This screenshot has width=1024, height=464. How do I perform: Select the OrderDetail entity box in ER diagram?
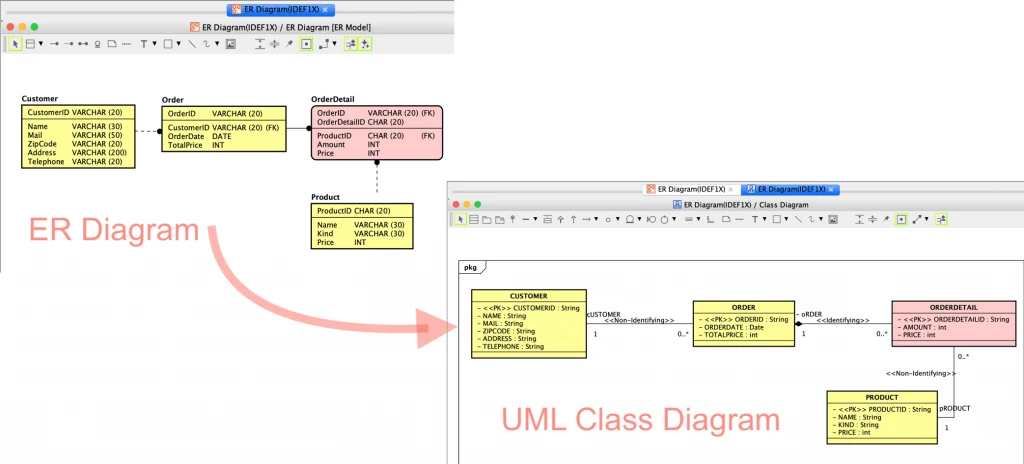tap(377, 133)
